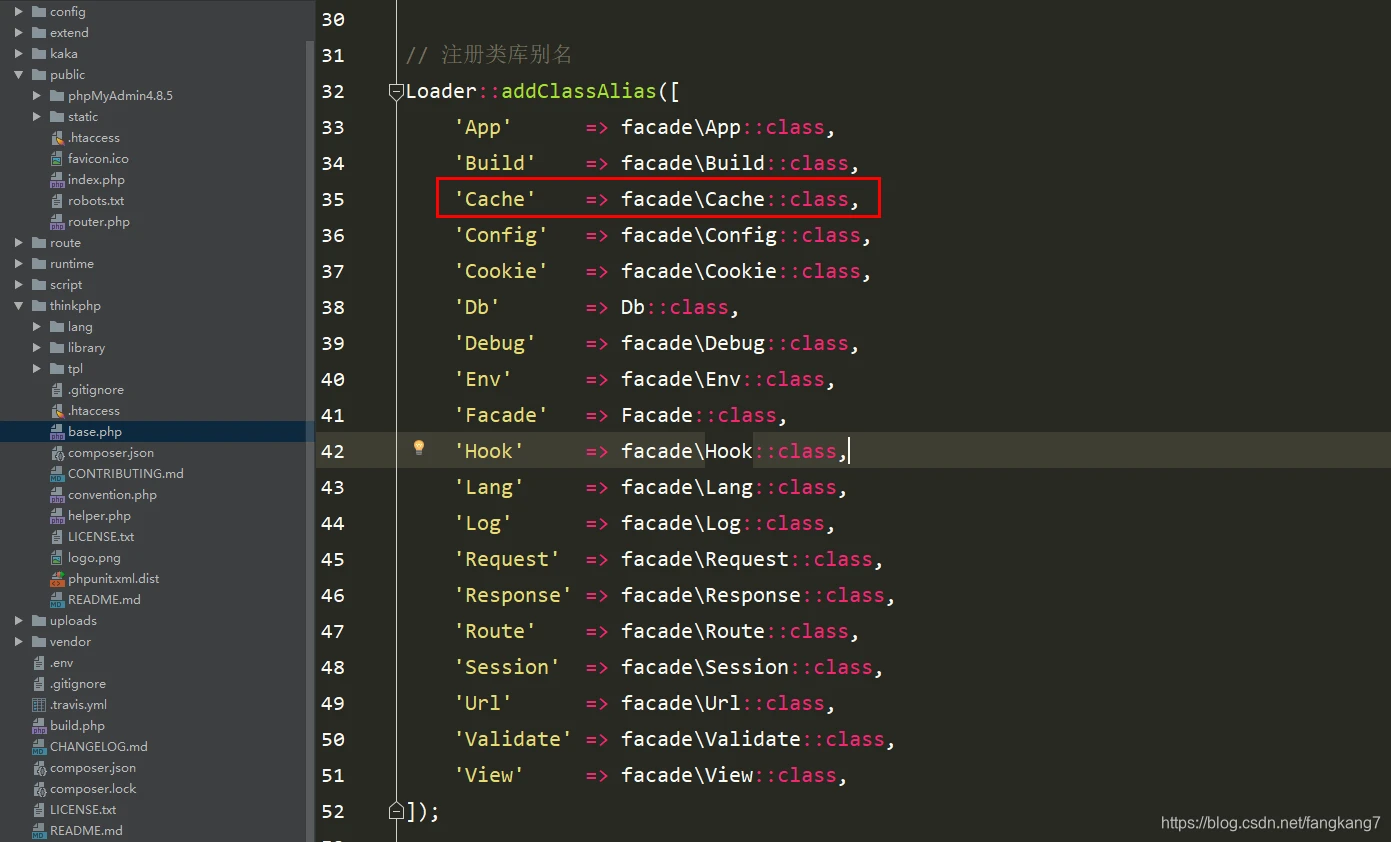Select the .env file in the tree
The width and height of the screenshot is (1391, 842).
click(61, 663)
